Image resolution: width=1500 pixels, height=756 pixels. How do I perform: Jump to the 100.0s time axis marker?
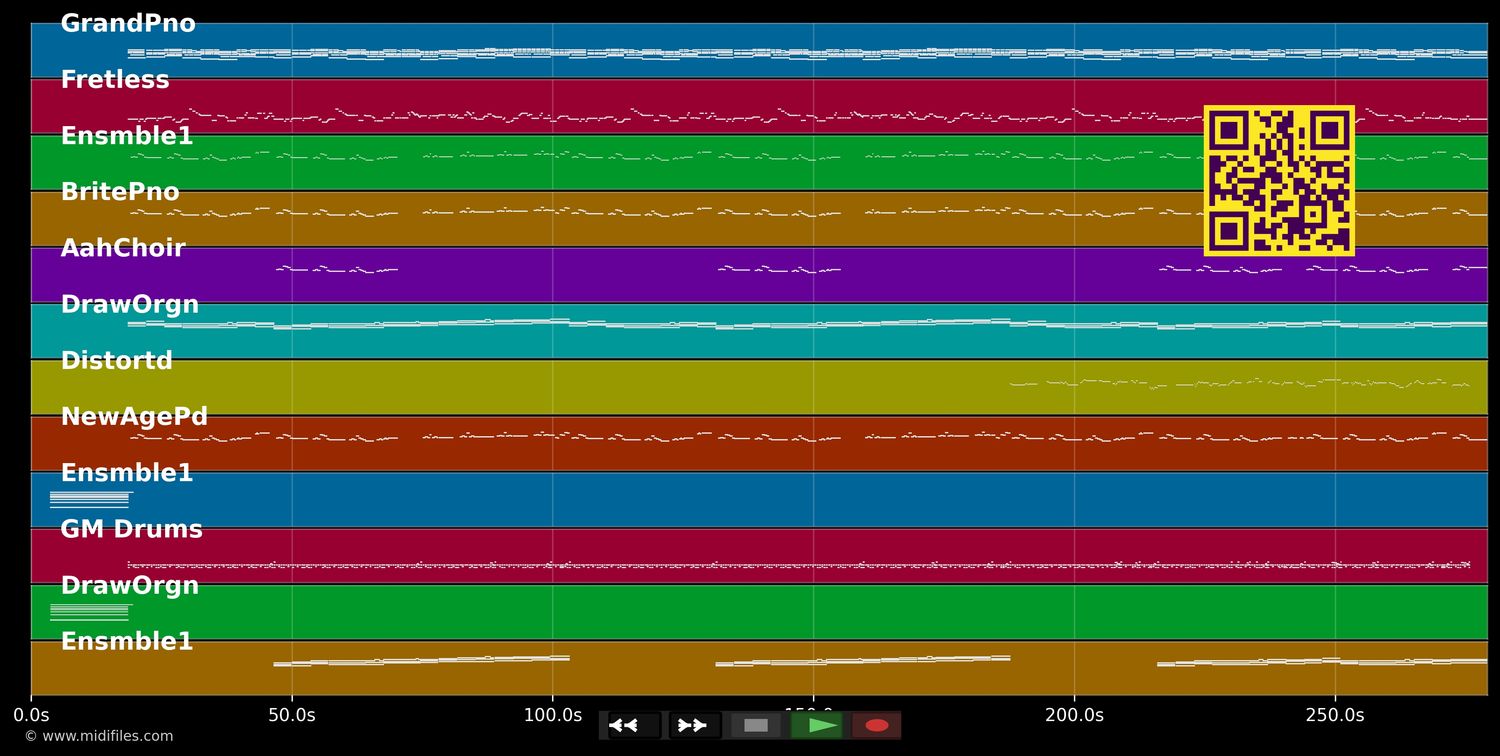pyautogui.click(x=552, y=715)
